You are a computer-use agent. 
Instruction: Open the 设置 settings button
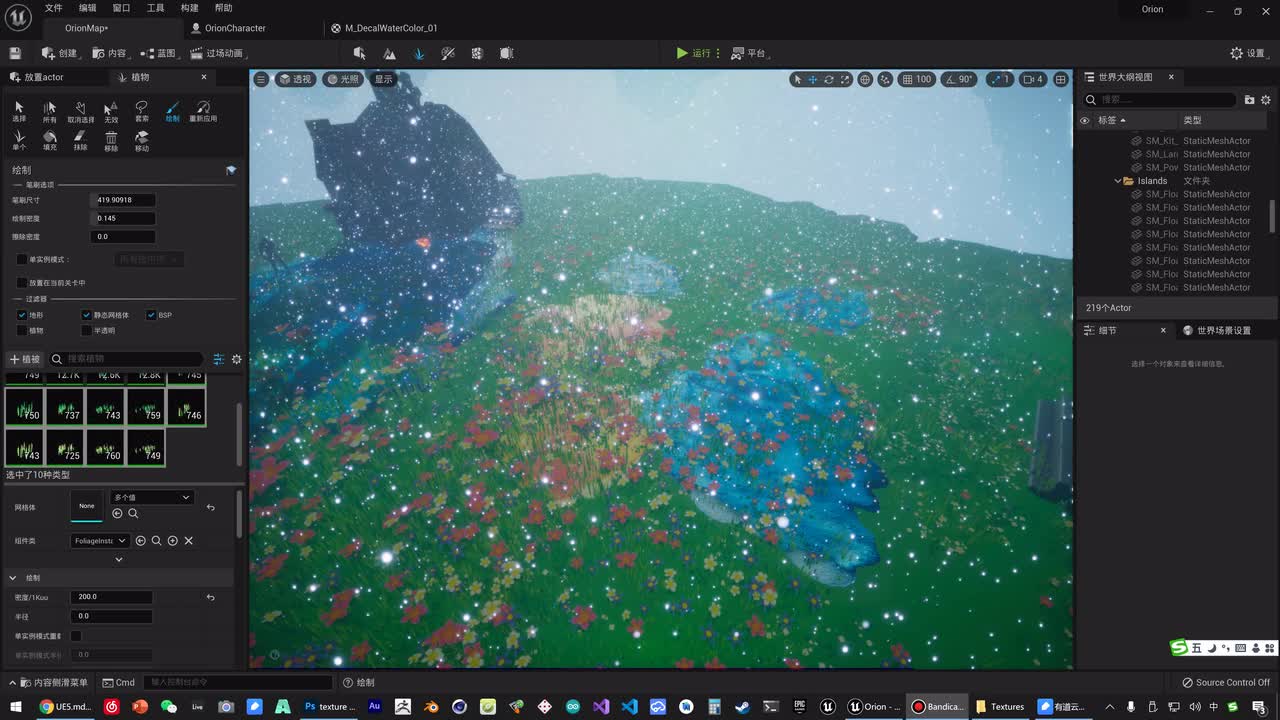point(1249,53)
